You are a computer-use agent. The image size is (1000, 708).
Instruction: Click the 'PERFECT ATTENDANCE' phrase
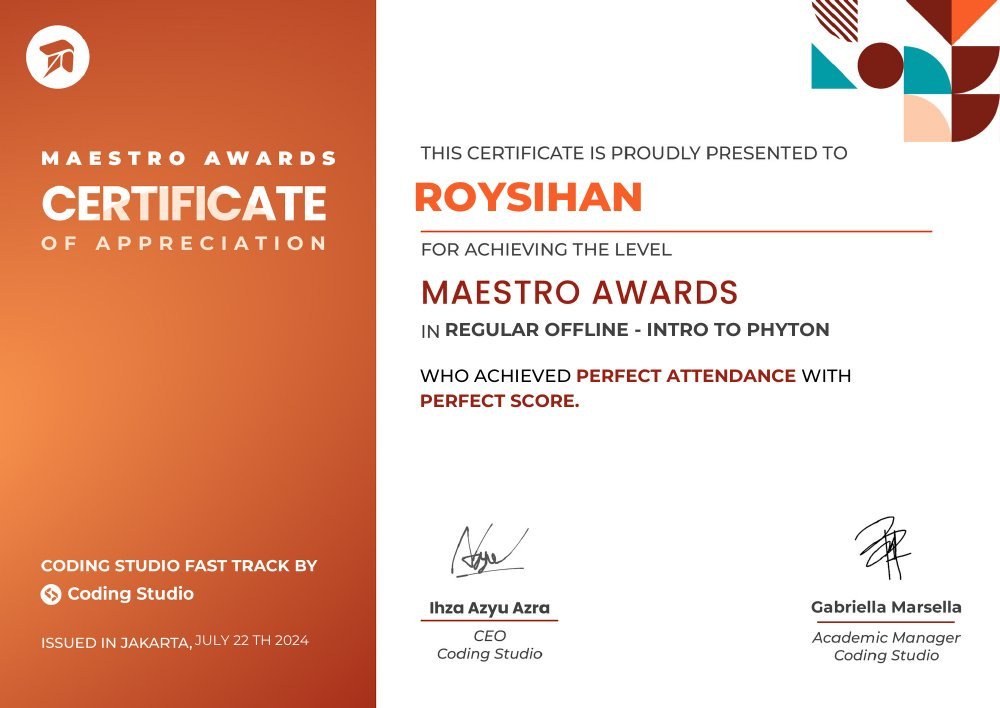[686, 376]
